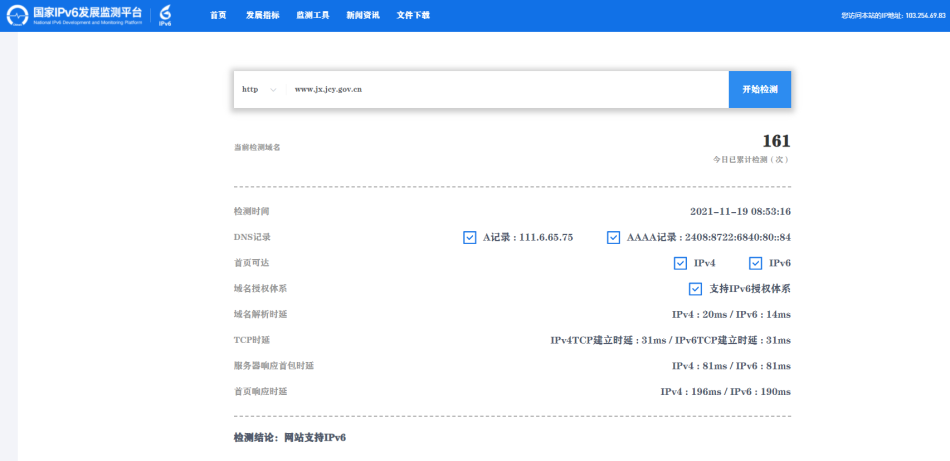This screenshot has height=461, width=950.
Task: Click the domain input field with www.jx.jcy.gov.cn
Action: click(x=505, y=89)
